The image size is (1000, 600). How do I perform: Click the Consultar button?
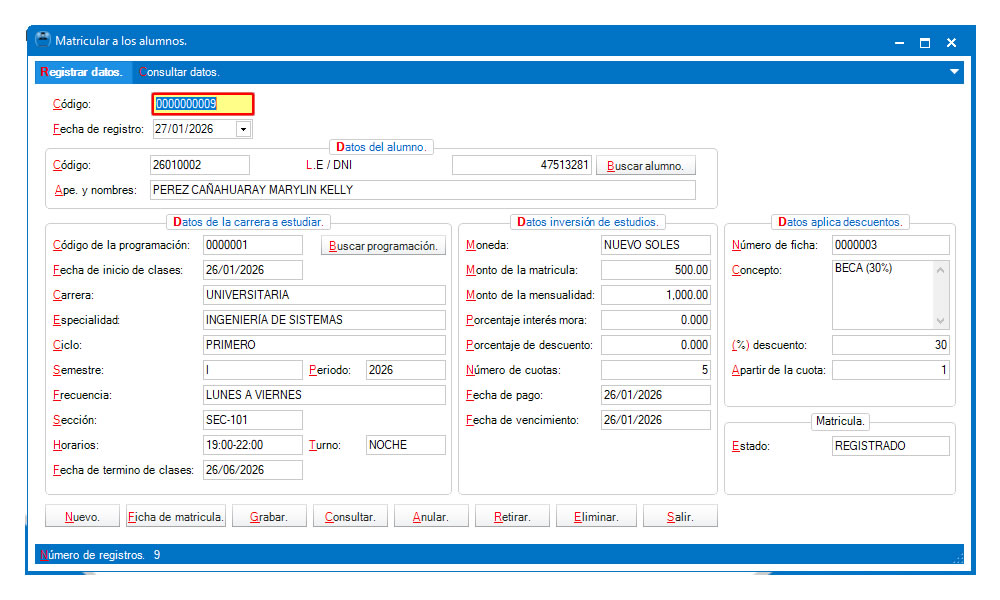coord(350,516)
